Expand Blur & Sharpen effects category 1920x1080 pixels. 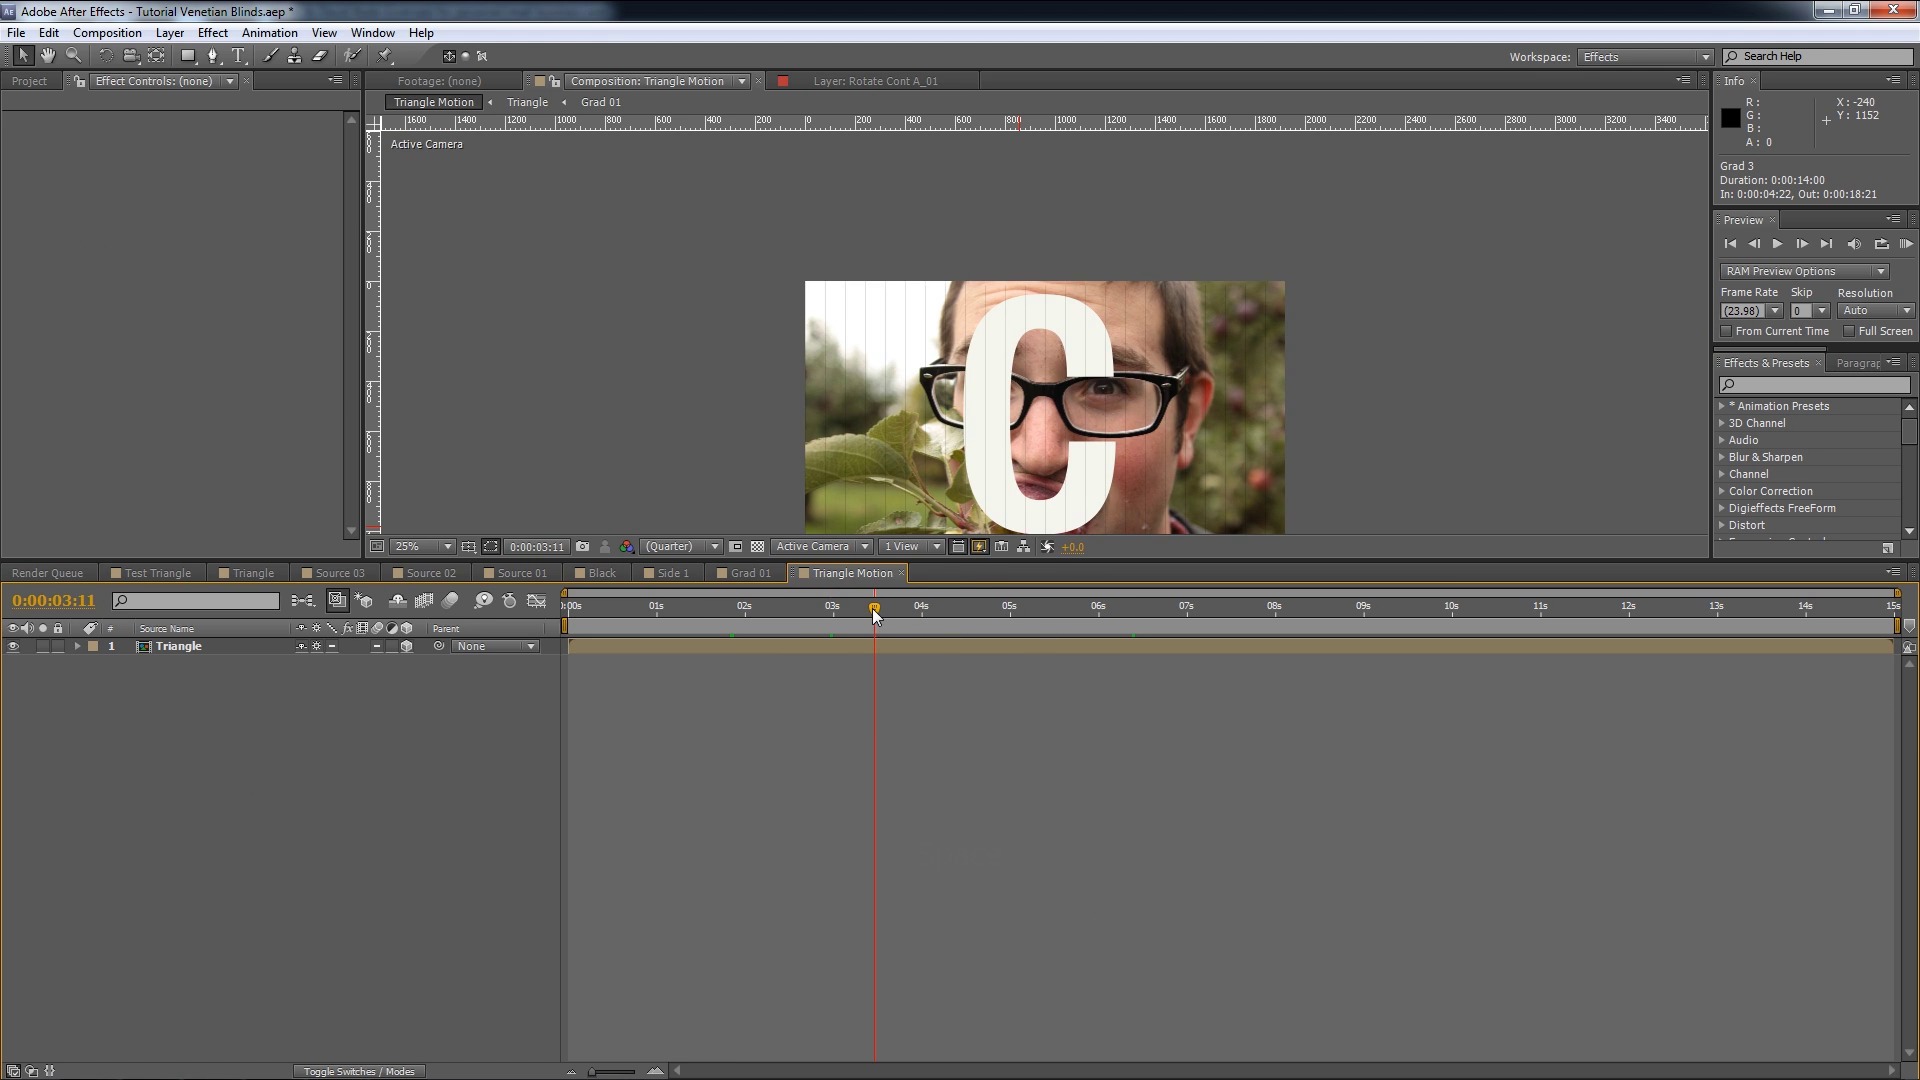tap(1722, 457)
